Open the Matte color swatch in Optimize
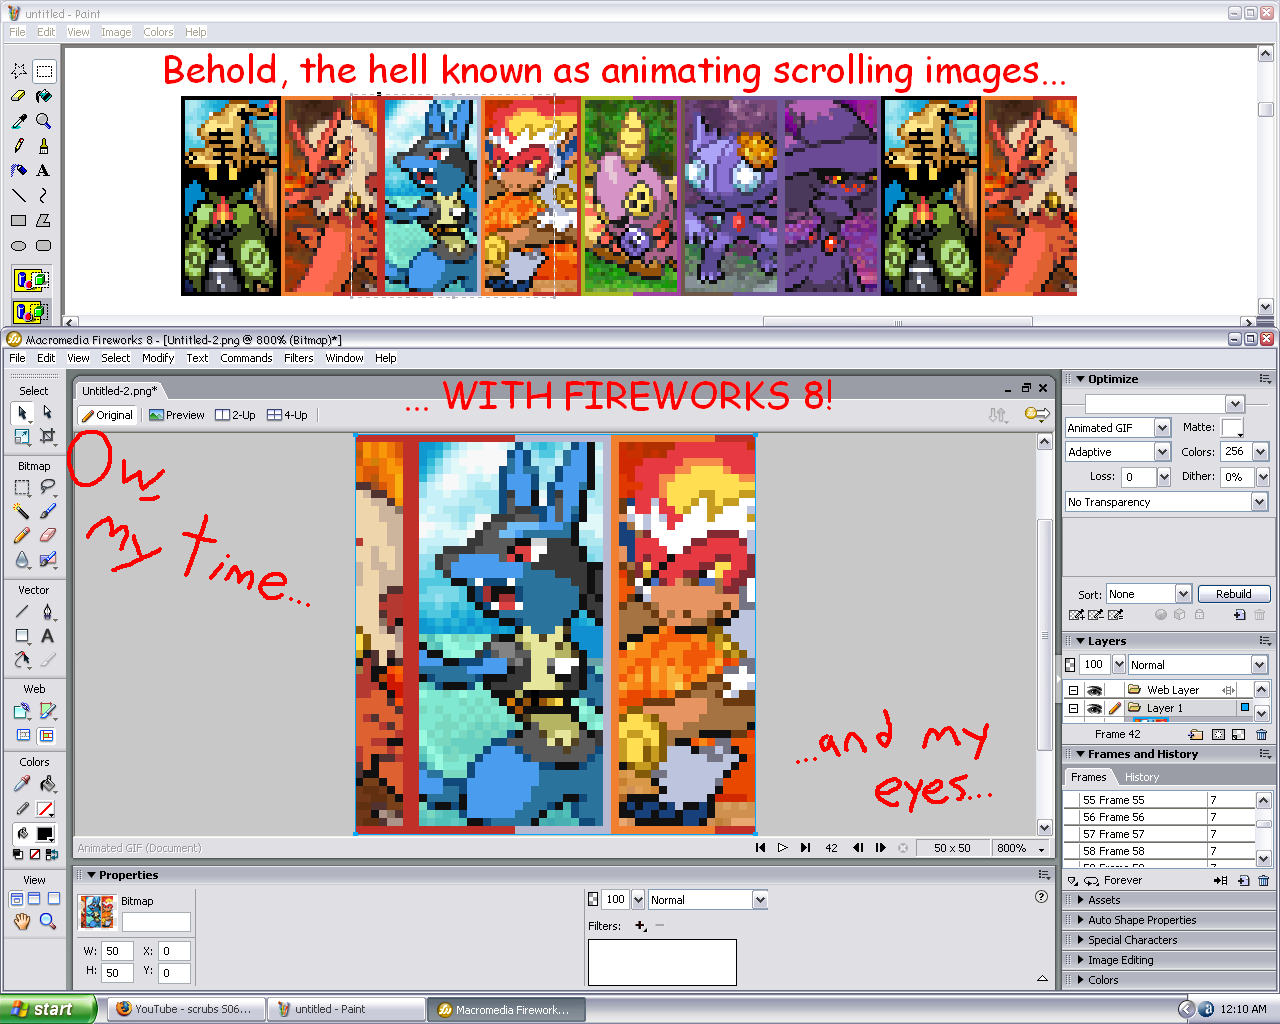1280x1024 pixels. [1232, 428]
